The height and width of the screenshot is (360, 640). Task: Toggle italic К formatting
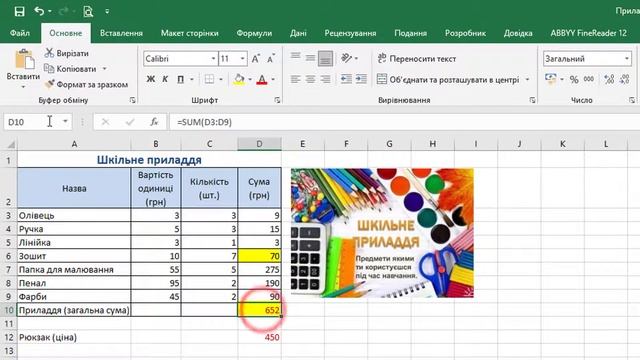[165, 79]
